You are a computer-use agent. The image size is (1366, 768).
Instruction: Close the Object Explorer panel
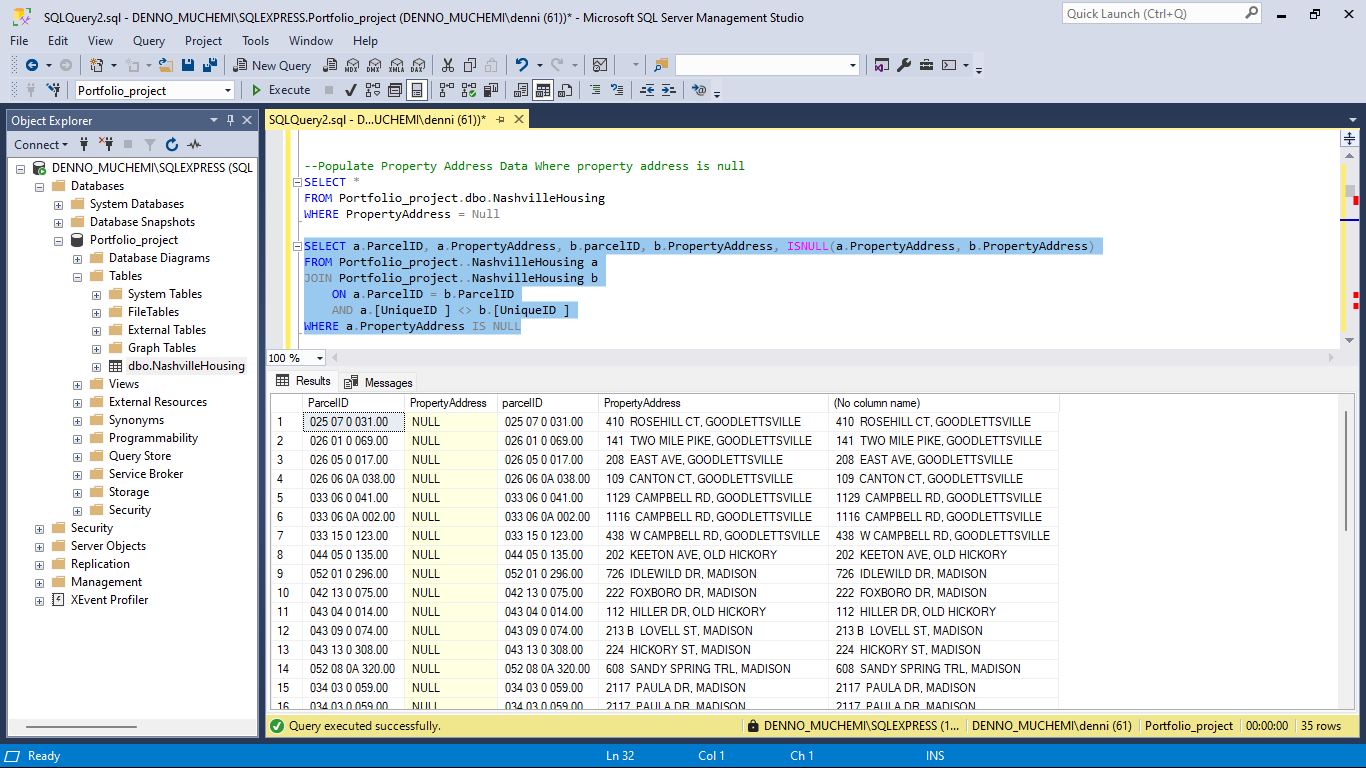(246, 120)
